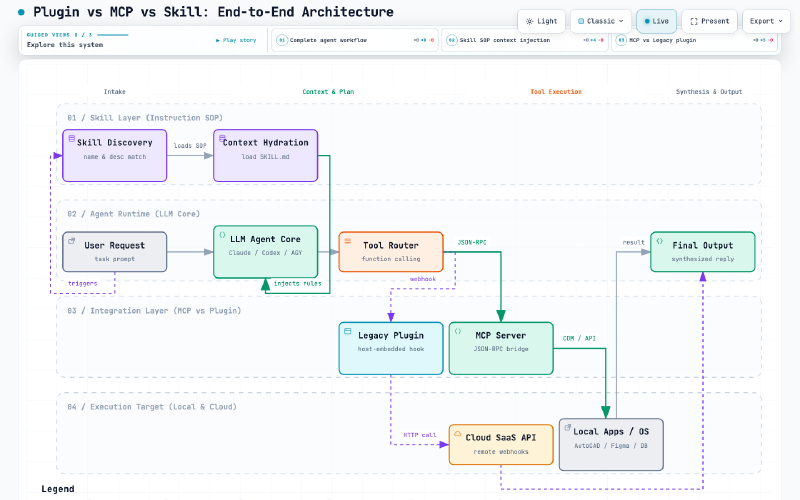Select the User Request node title
The image size is (800, 500).
coord(115,245)
